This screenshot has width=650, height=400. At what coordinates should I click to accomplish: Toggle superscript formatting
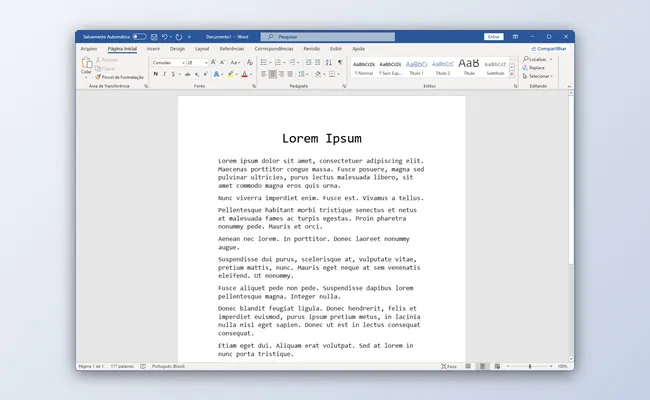(205, 74)
